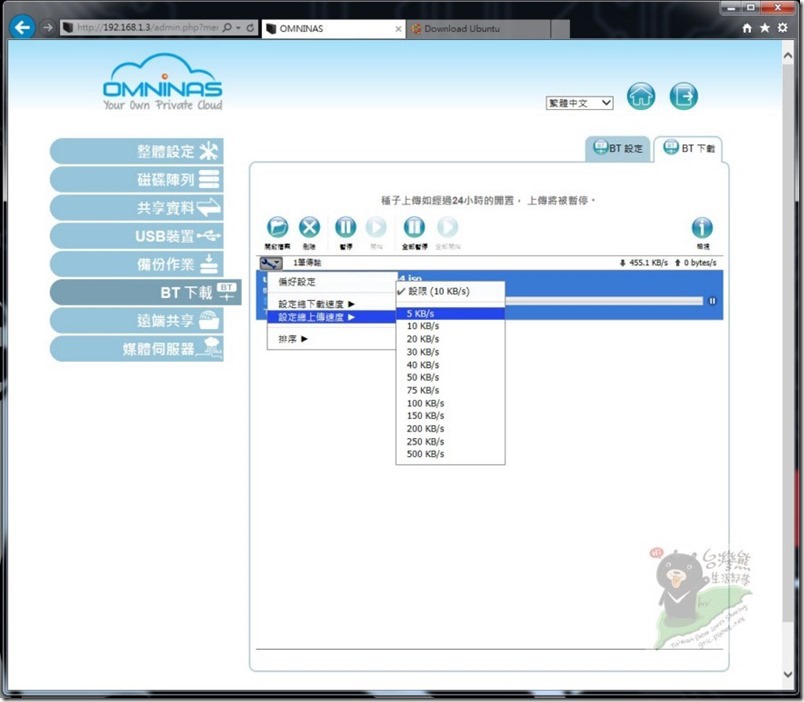Open 磁碟陣列 in the sidebar
Screen dimensions: 804x702
pos(136,179)
